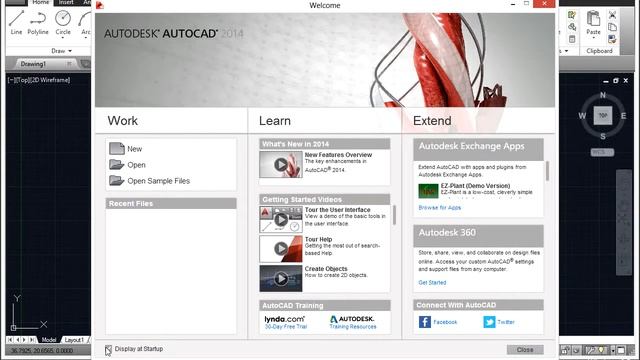The height and width of the screenshot is (360, 640).
Task: Click the E compass direction on ViewCube
Action: click(x=623, y=116)
